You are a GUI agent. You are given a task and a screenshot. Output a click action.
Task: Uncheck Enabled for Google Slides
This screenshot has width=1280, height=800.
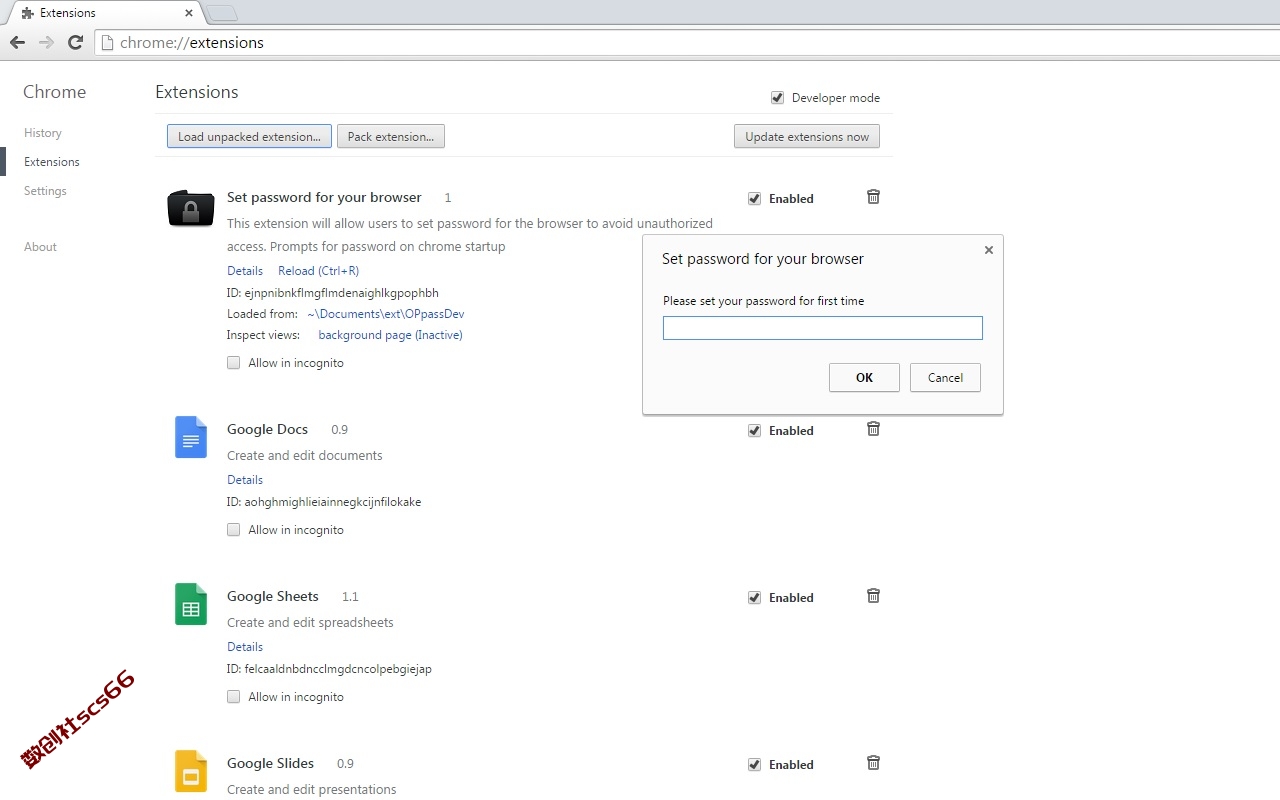pos(754,764)
